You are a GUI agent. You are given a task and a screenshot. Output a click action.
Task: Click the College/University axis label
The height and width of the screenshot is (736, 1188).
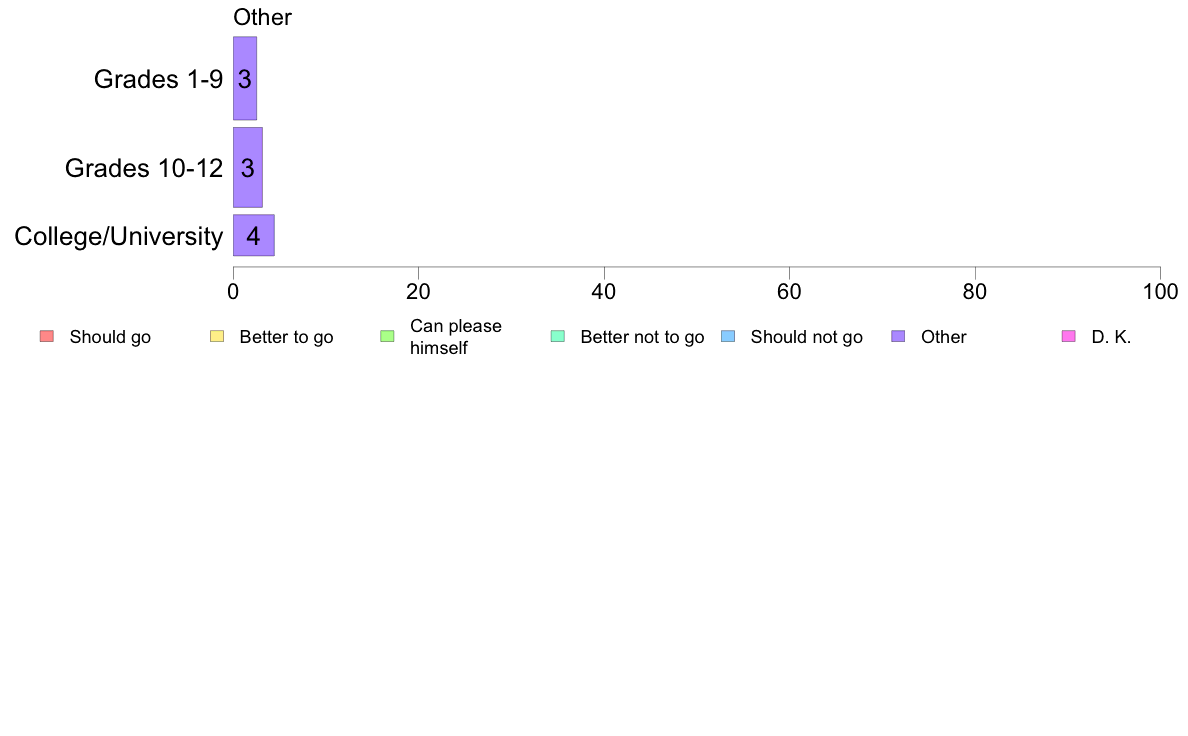119,236
